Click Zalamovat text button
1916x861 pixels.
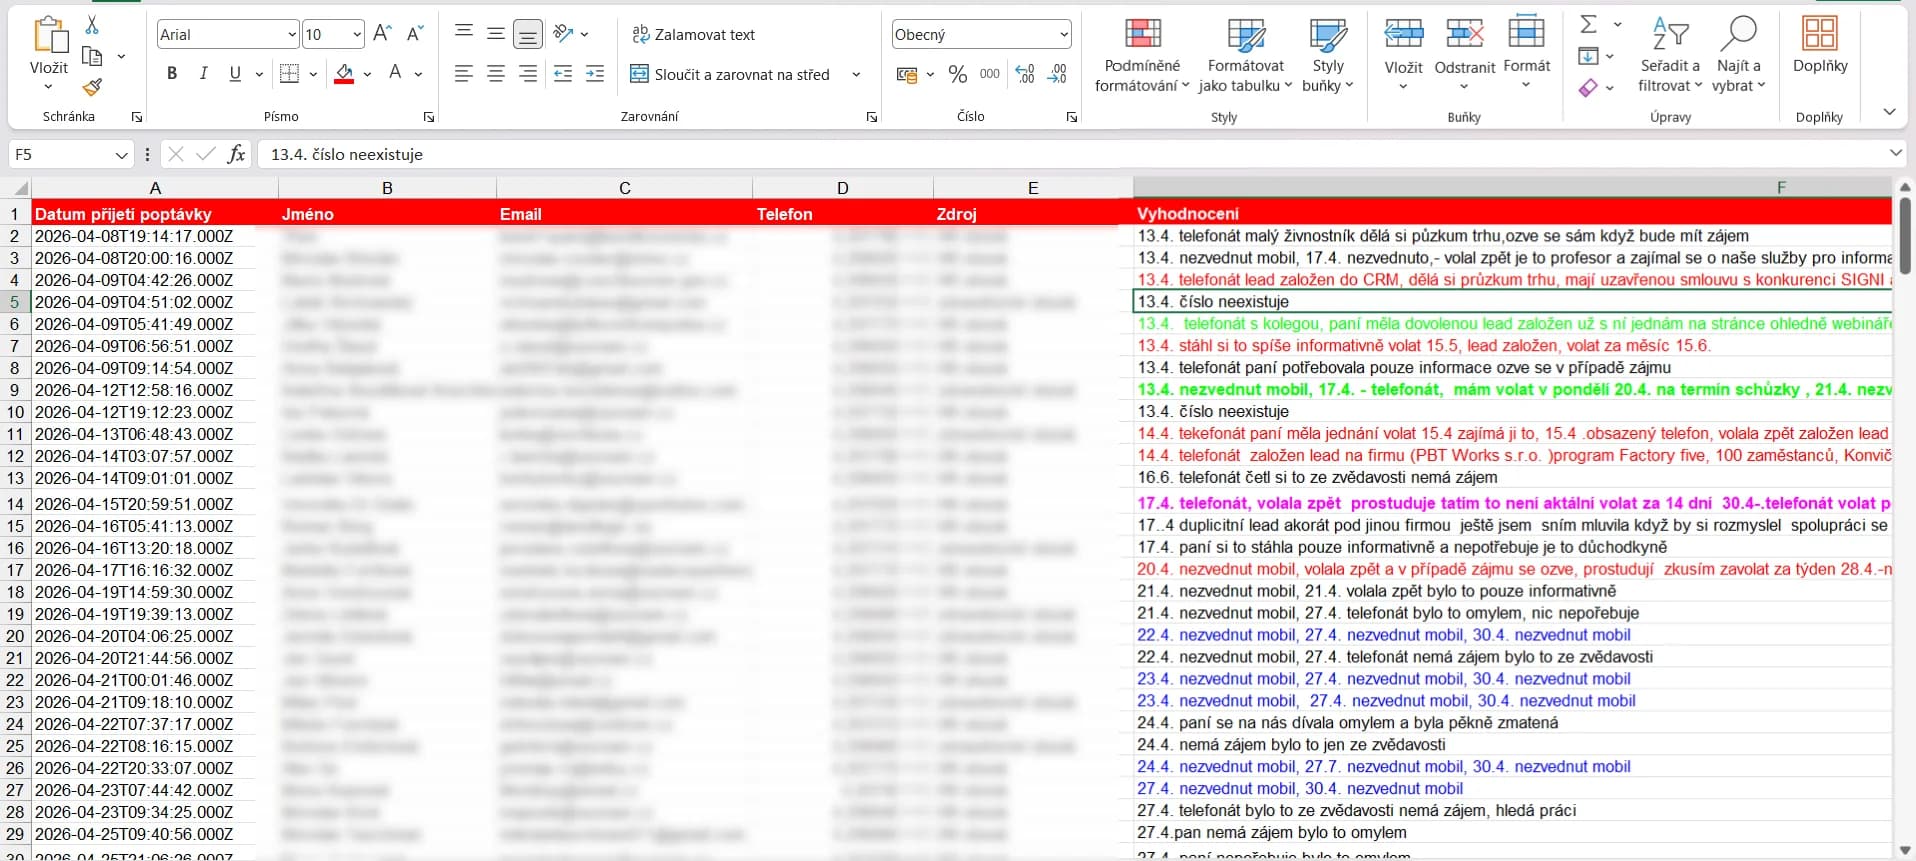693,34
